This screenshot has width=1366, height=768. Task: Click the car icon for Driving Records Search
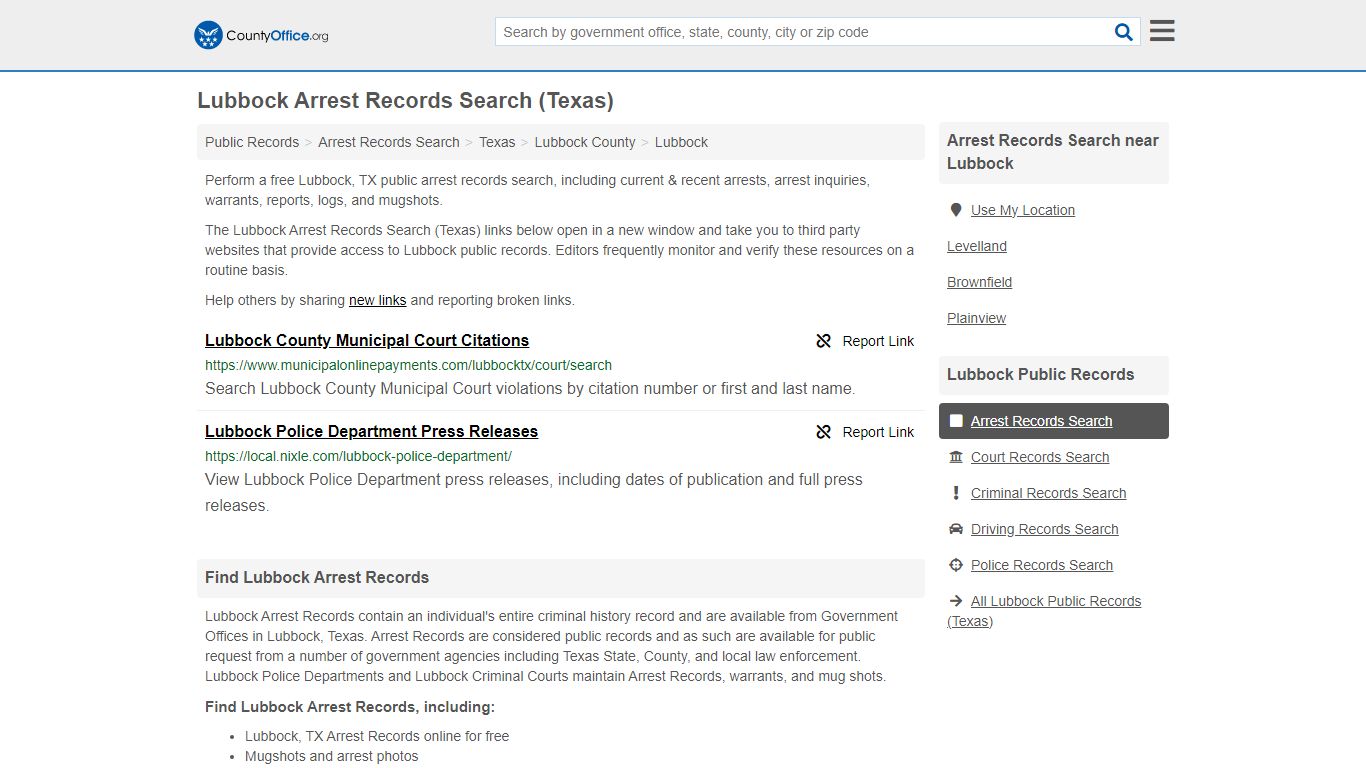pos(956,528)
